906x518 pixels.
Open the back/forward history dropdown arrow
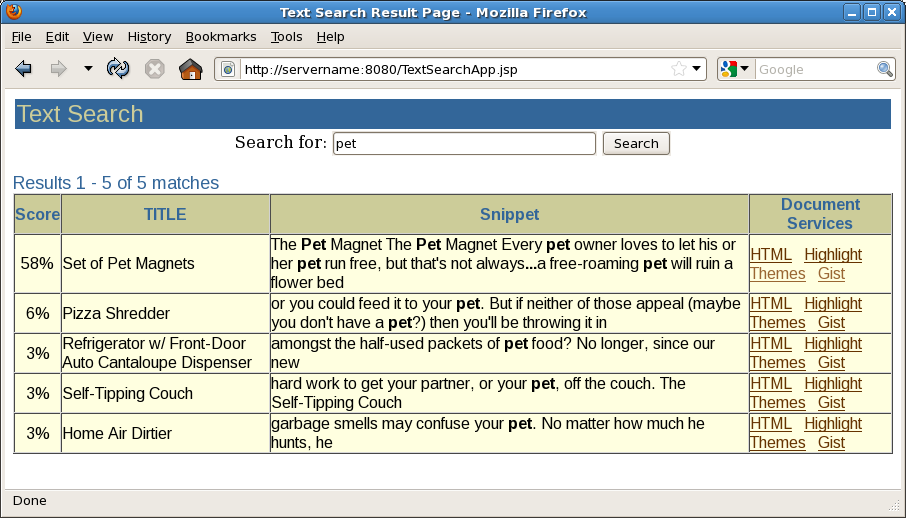[x=88, y=69]
